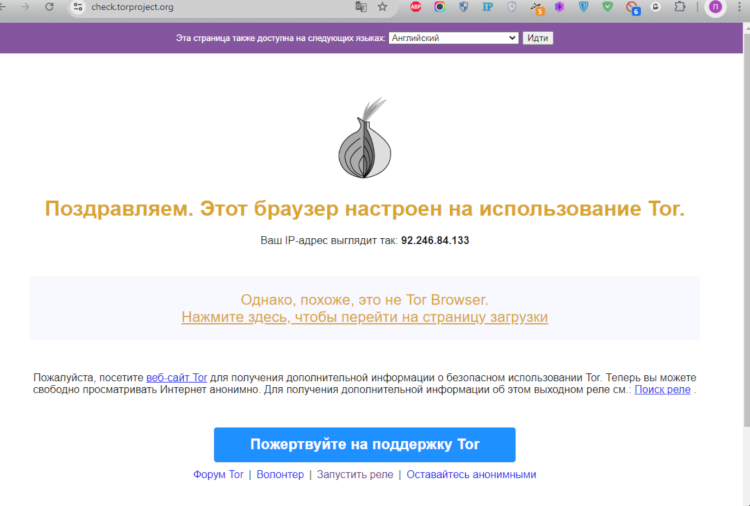Open the Chrome three-dot menu

[x=740, y=7]
